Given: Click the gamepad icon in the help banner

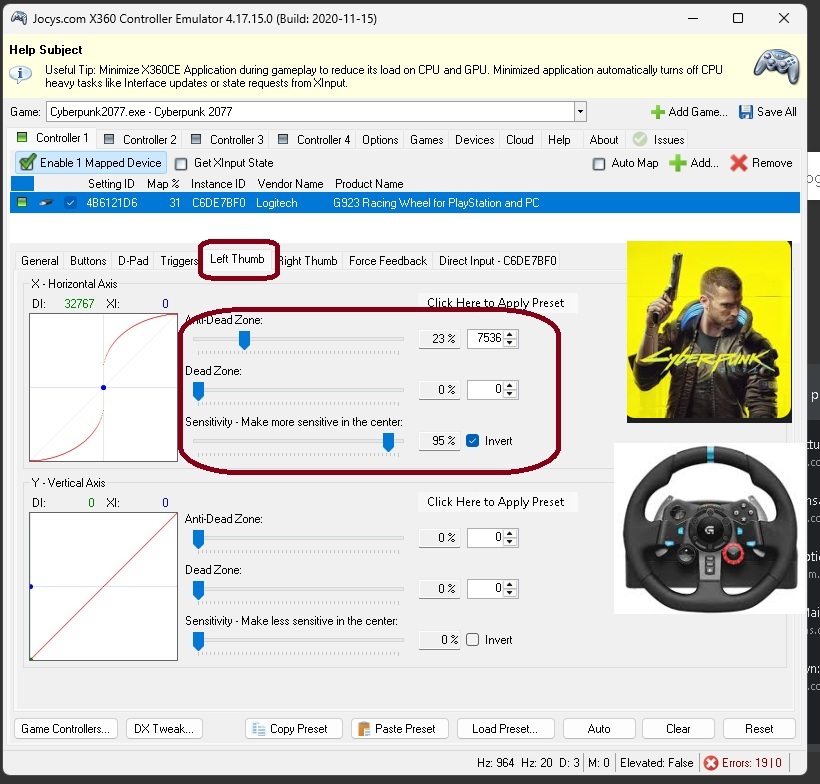Looking at the screenshot, I should 776,66.
